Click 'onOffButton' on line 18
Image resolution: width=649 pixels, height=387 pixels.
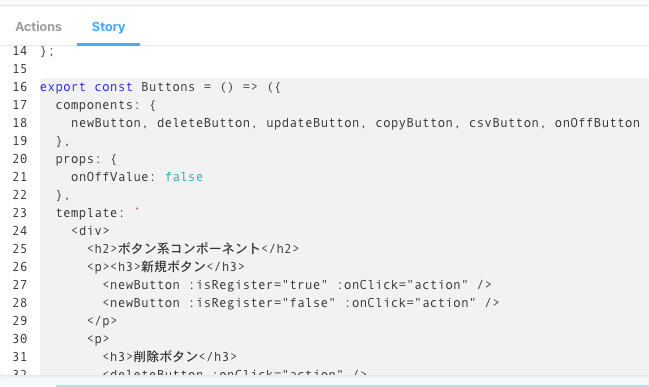pyautogui.click(x=597, y=123)
